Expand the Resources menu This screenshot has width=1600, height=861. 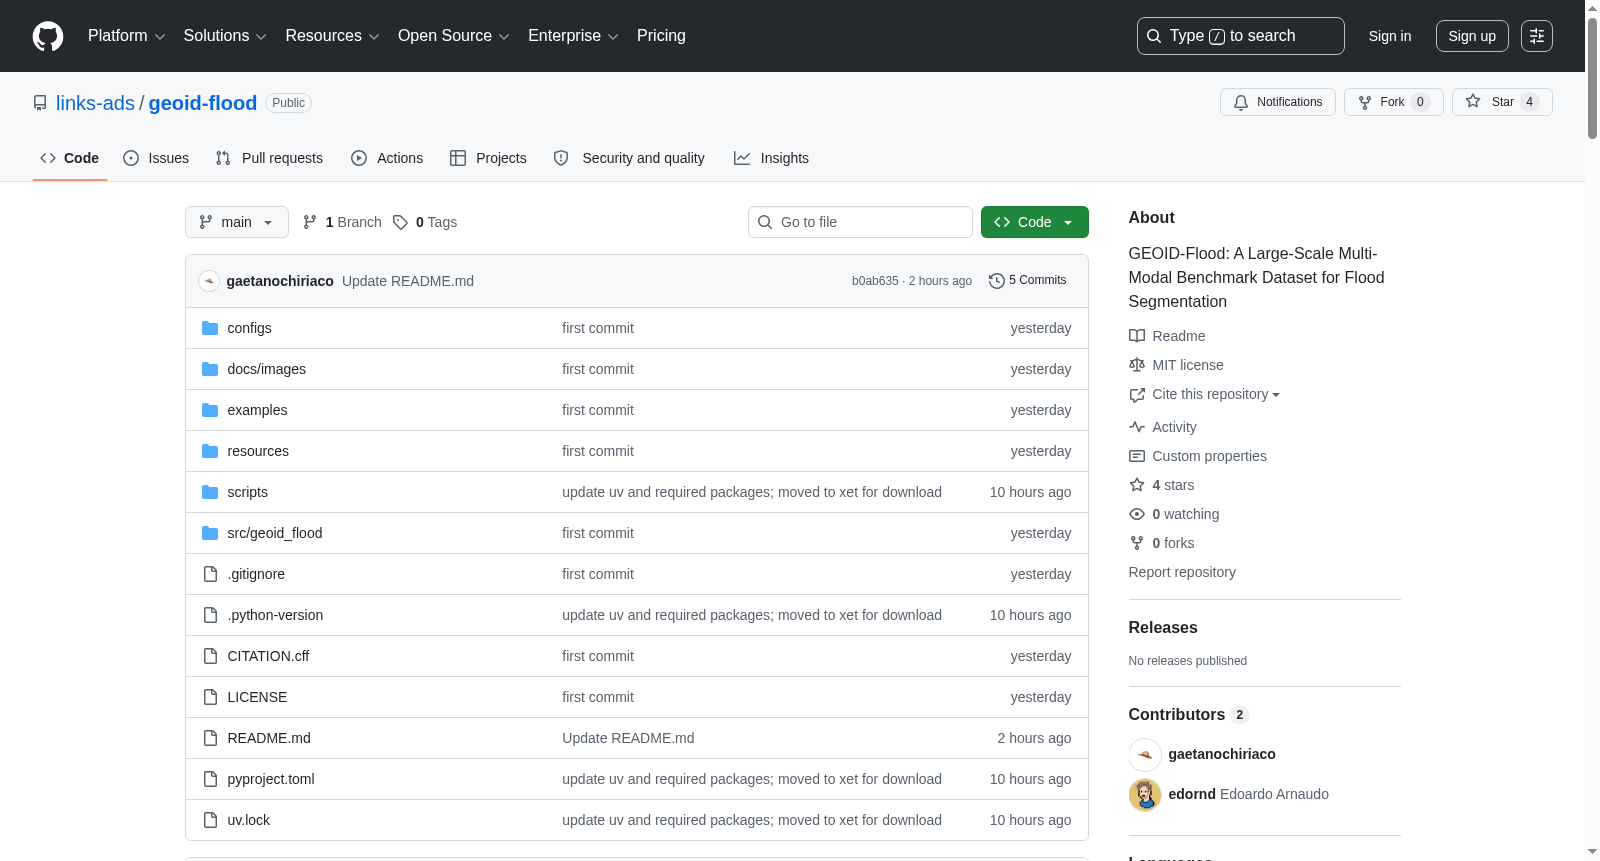click(332, 36)
